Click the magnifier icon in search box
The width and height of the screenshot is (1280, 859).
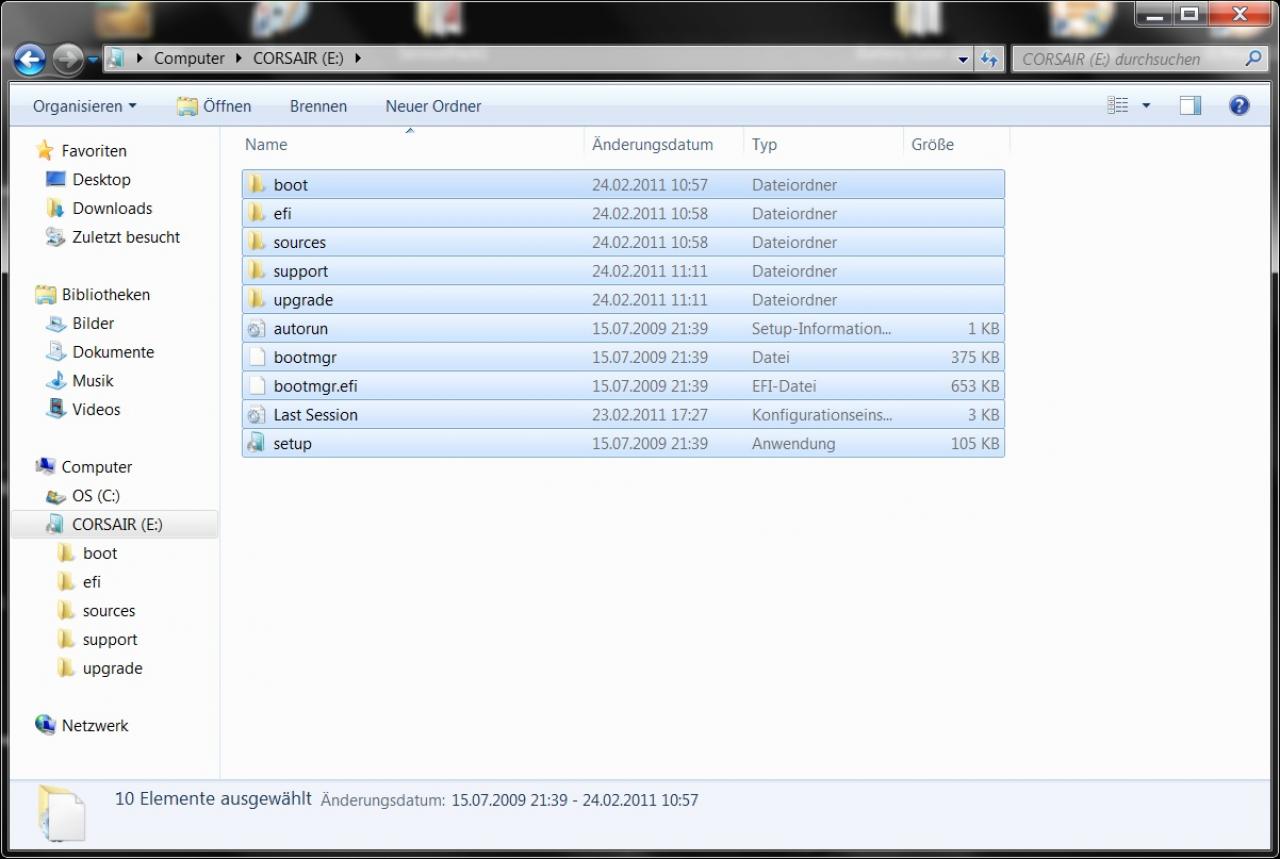(1253, 59)
